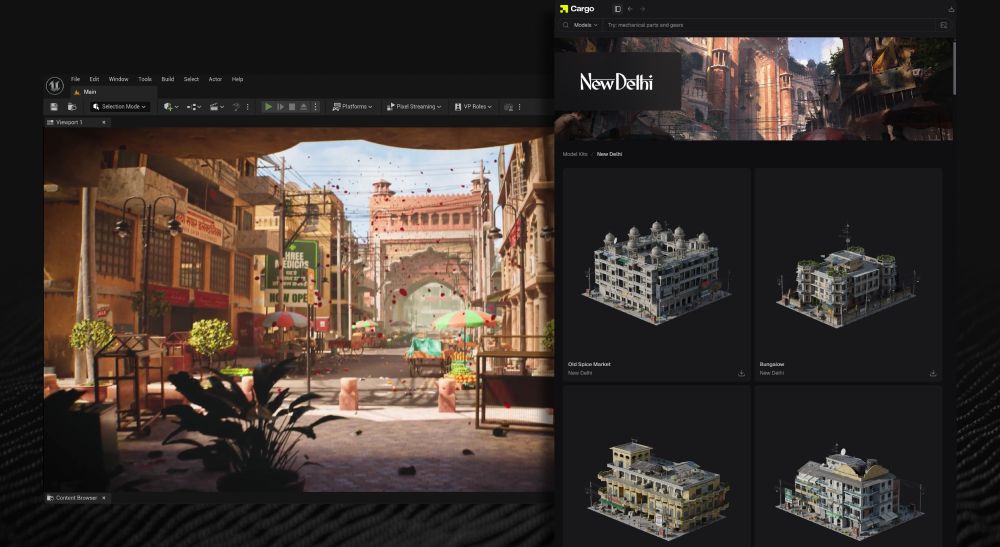Save the current level with the disk icon
Viewport: 1000px width, 547px height.
(54, 106)
